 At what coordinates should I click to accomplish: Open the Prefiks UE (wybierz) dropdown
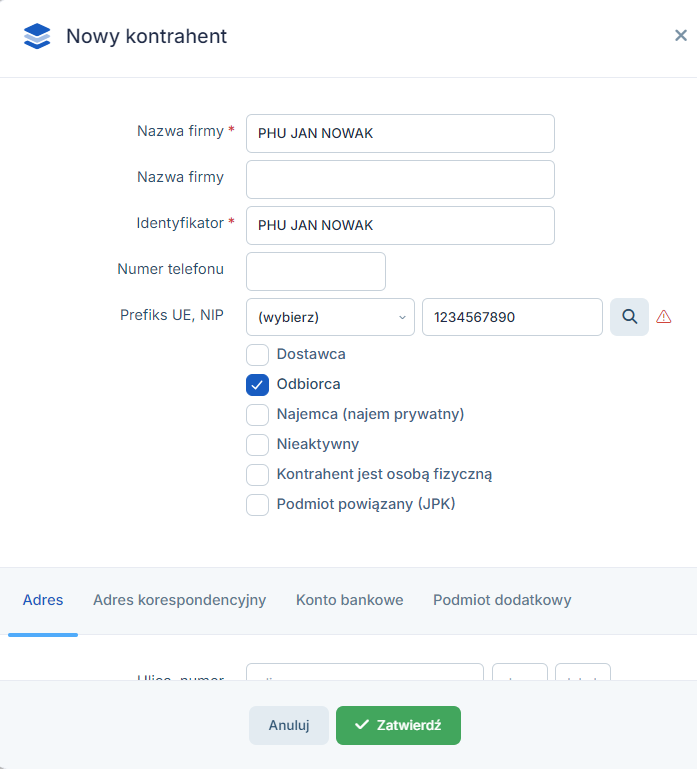[x=330, y=317]
